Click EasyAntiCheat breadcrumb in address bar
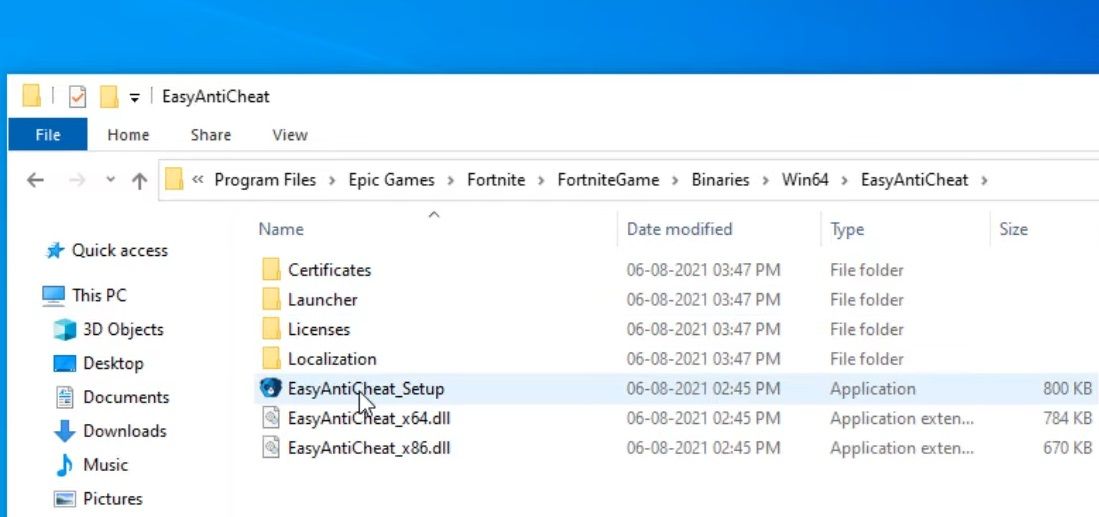Screen dimensions: 1099x517 click(x=915, y=180)
